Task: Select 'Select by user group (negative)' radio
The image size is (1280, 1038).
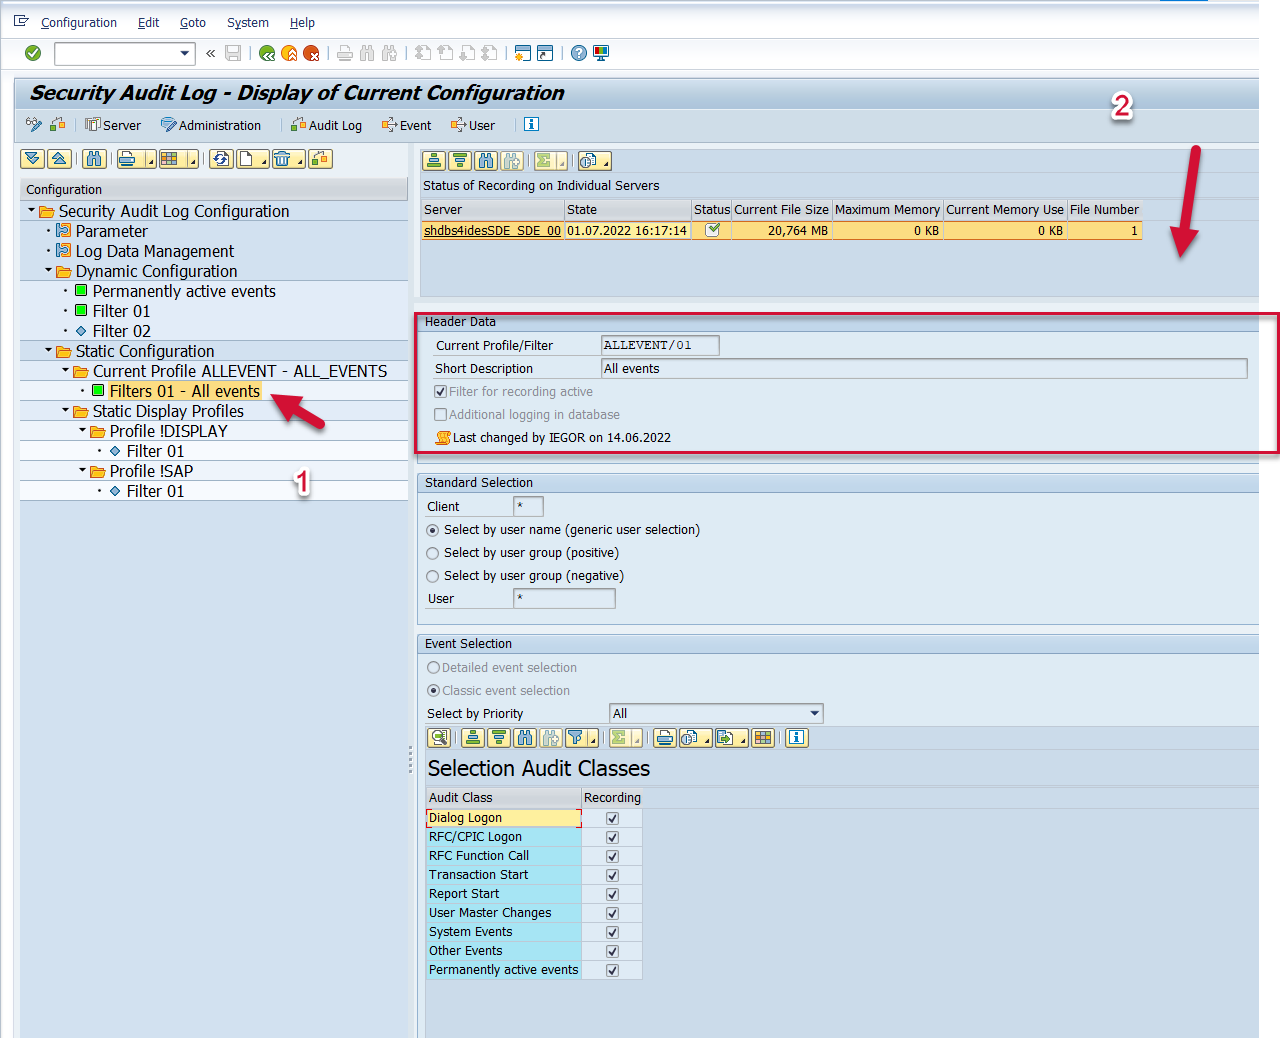Action: pos(433,576)
